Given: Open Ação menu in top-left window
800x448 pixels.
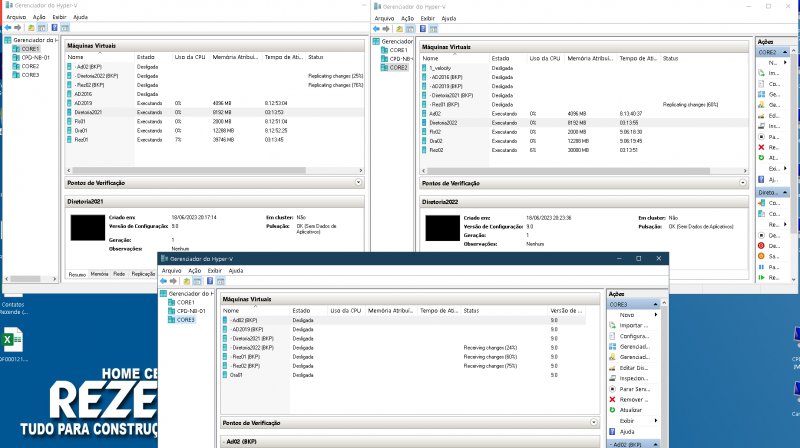Looking at the screenshot, I should click(x=40, y=18).
